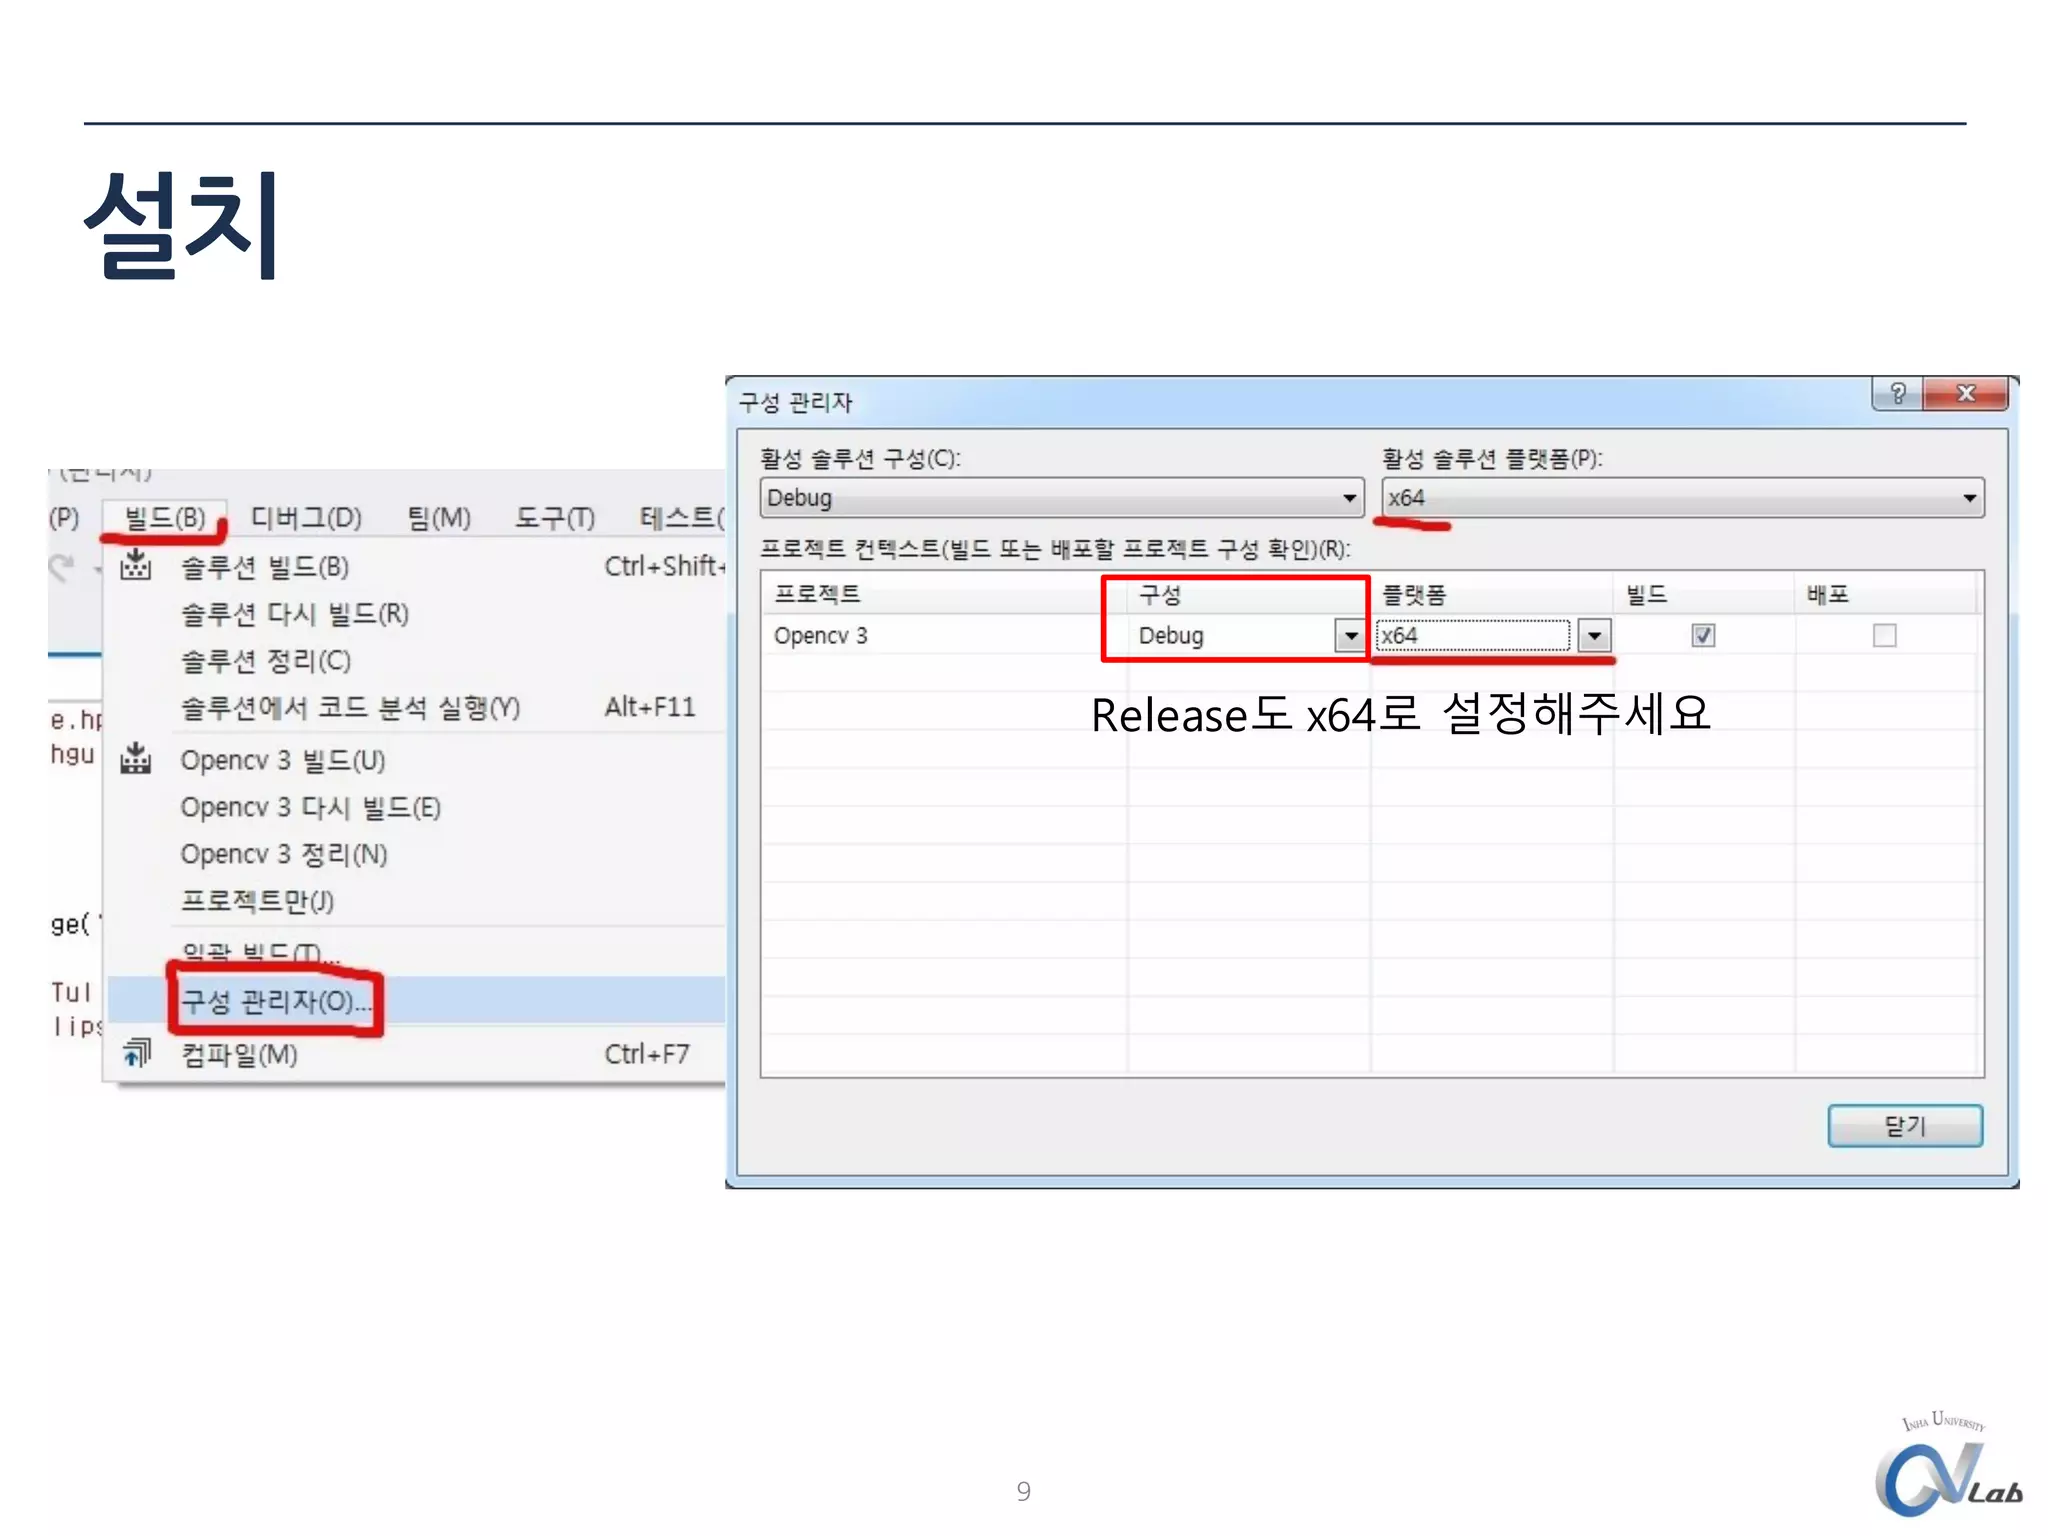Viewport: 2048px width, 1536px height.
Task: Open the 디버그(D) menu
Action: (306, 518)
